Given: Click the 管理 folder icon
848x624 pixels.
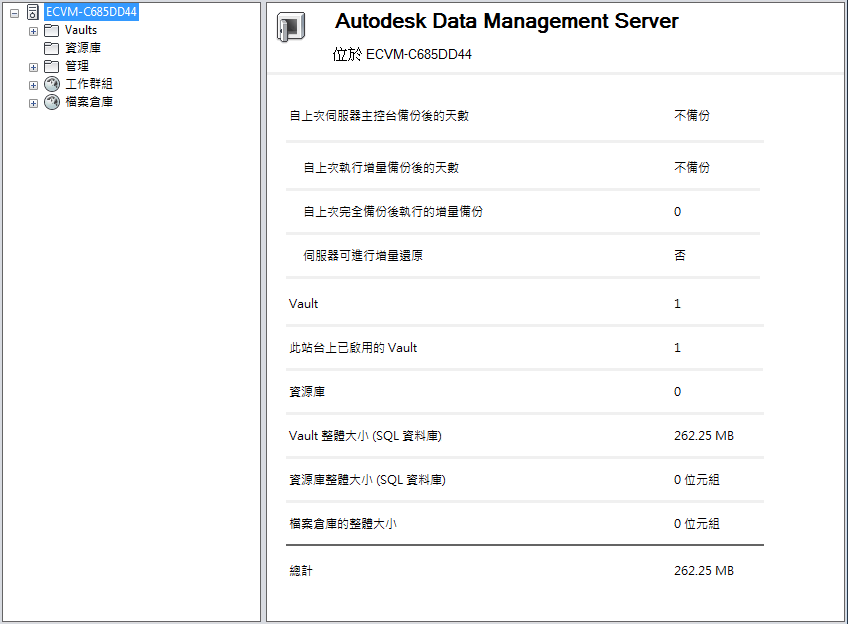Looking at the screenshot, I should click(52, 66).
